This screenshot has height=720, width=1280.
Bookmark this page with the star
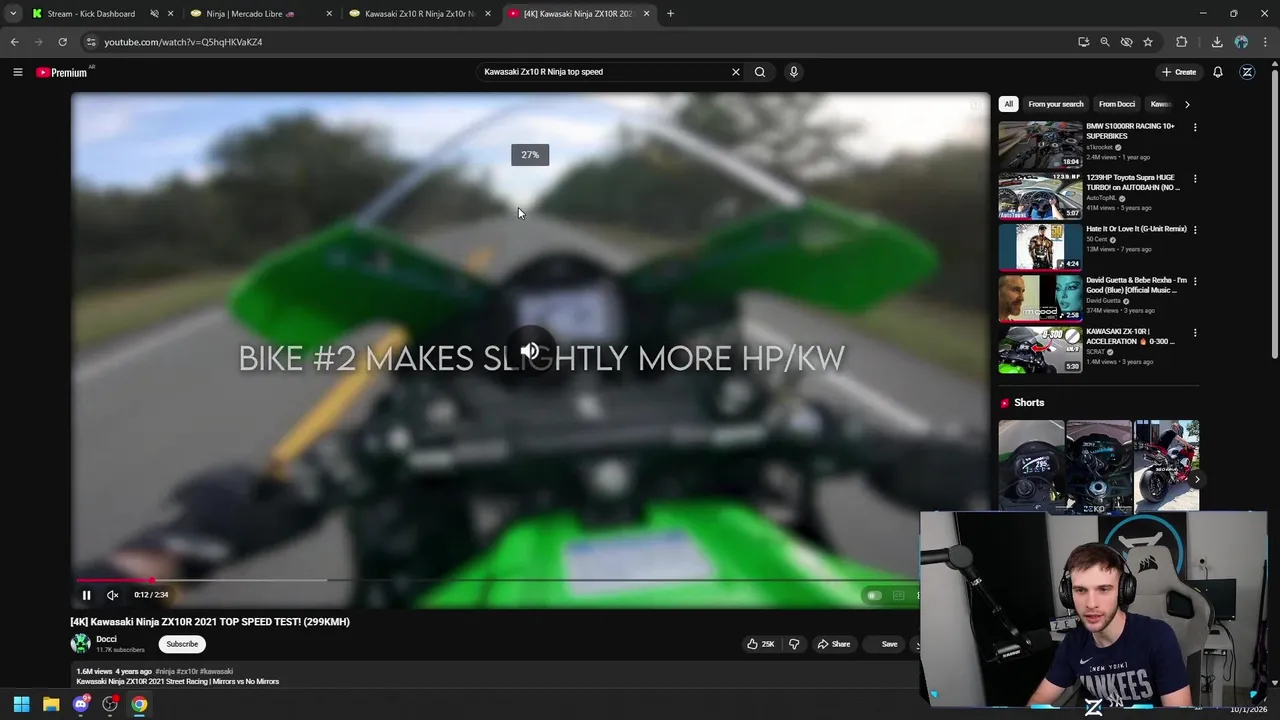point(1148,42)
